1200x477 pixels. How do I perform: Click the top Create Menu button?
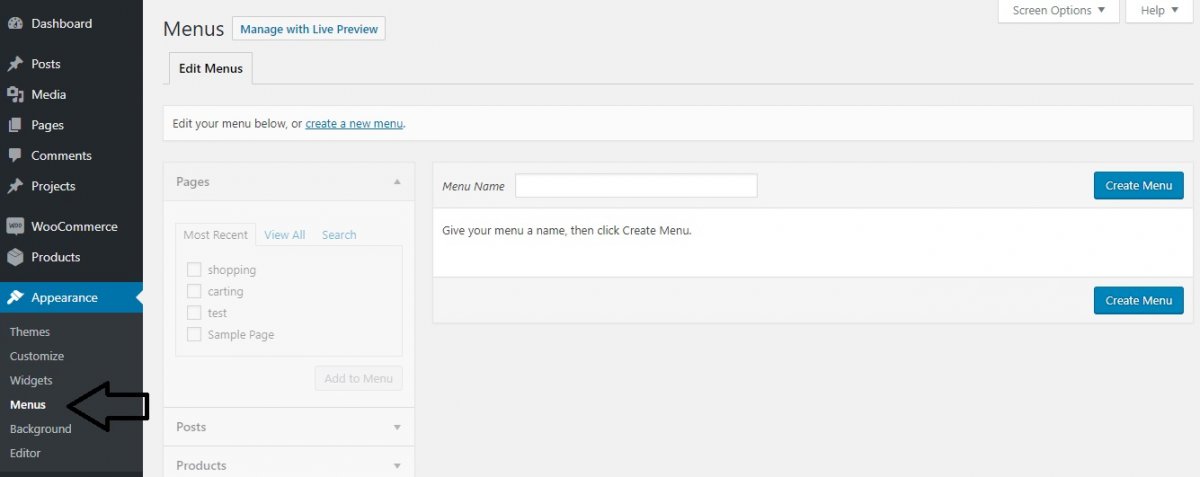tap(1138, 185)
